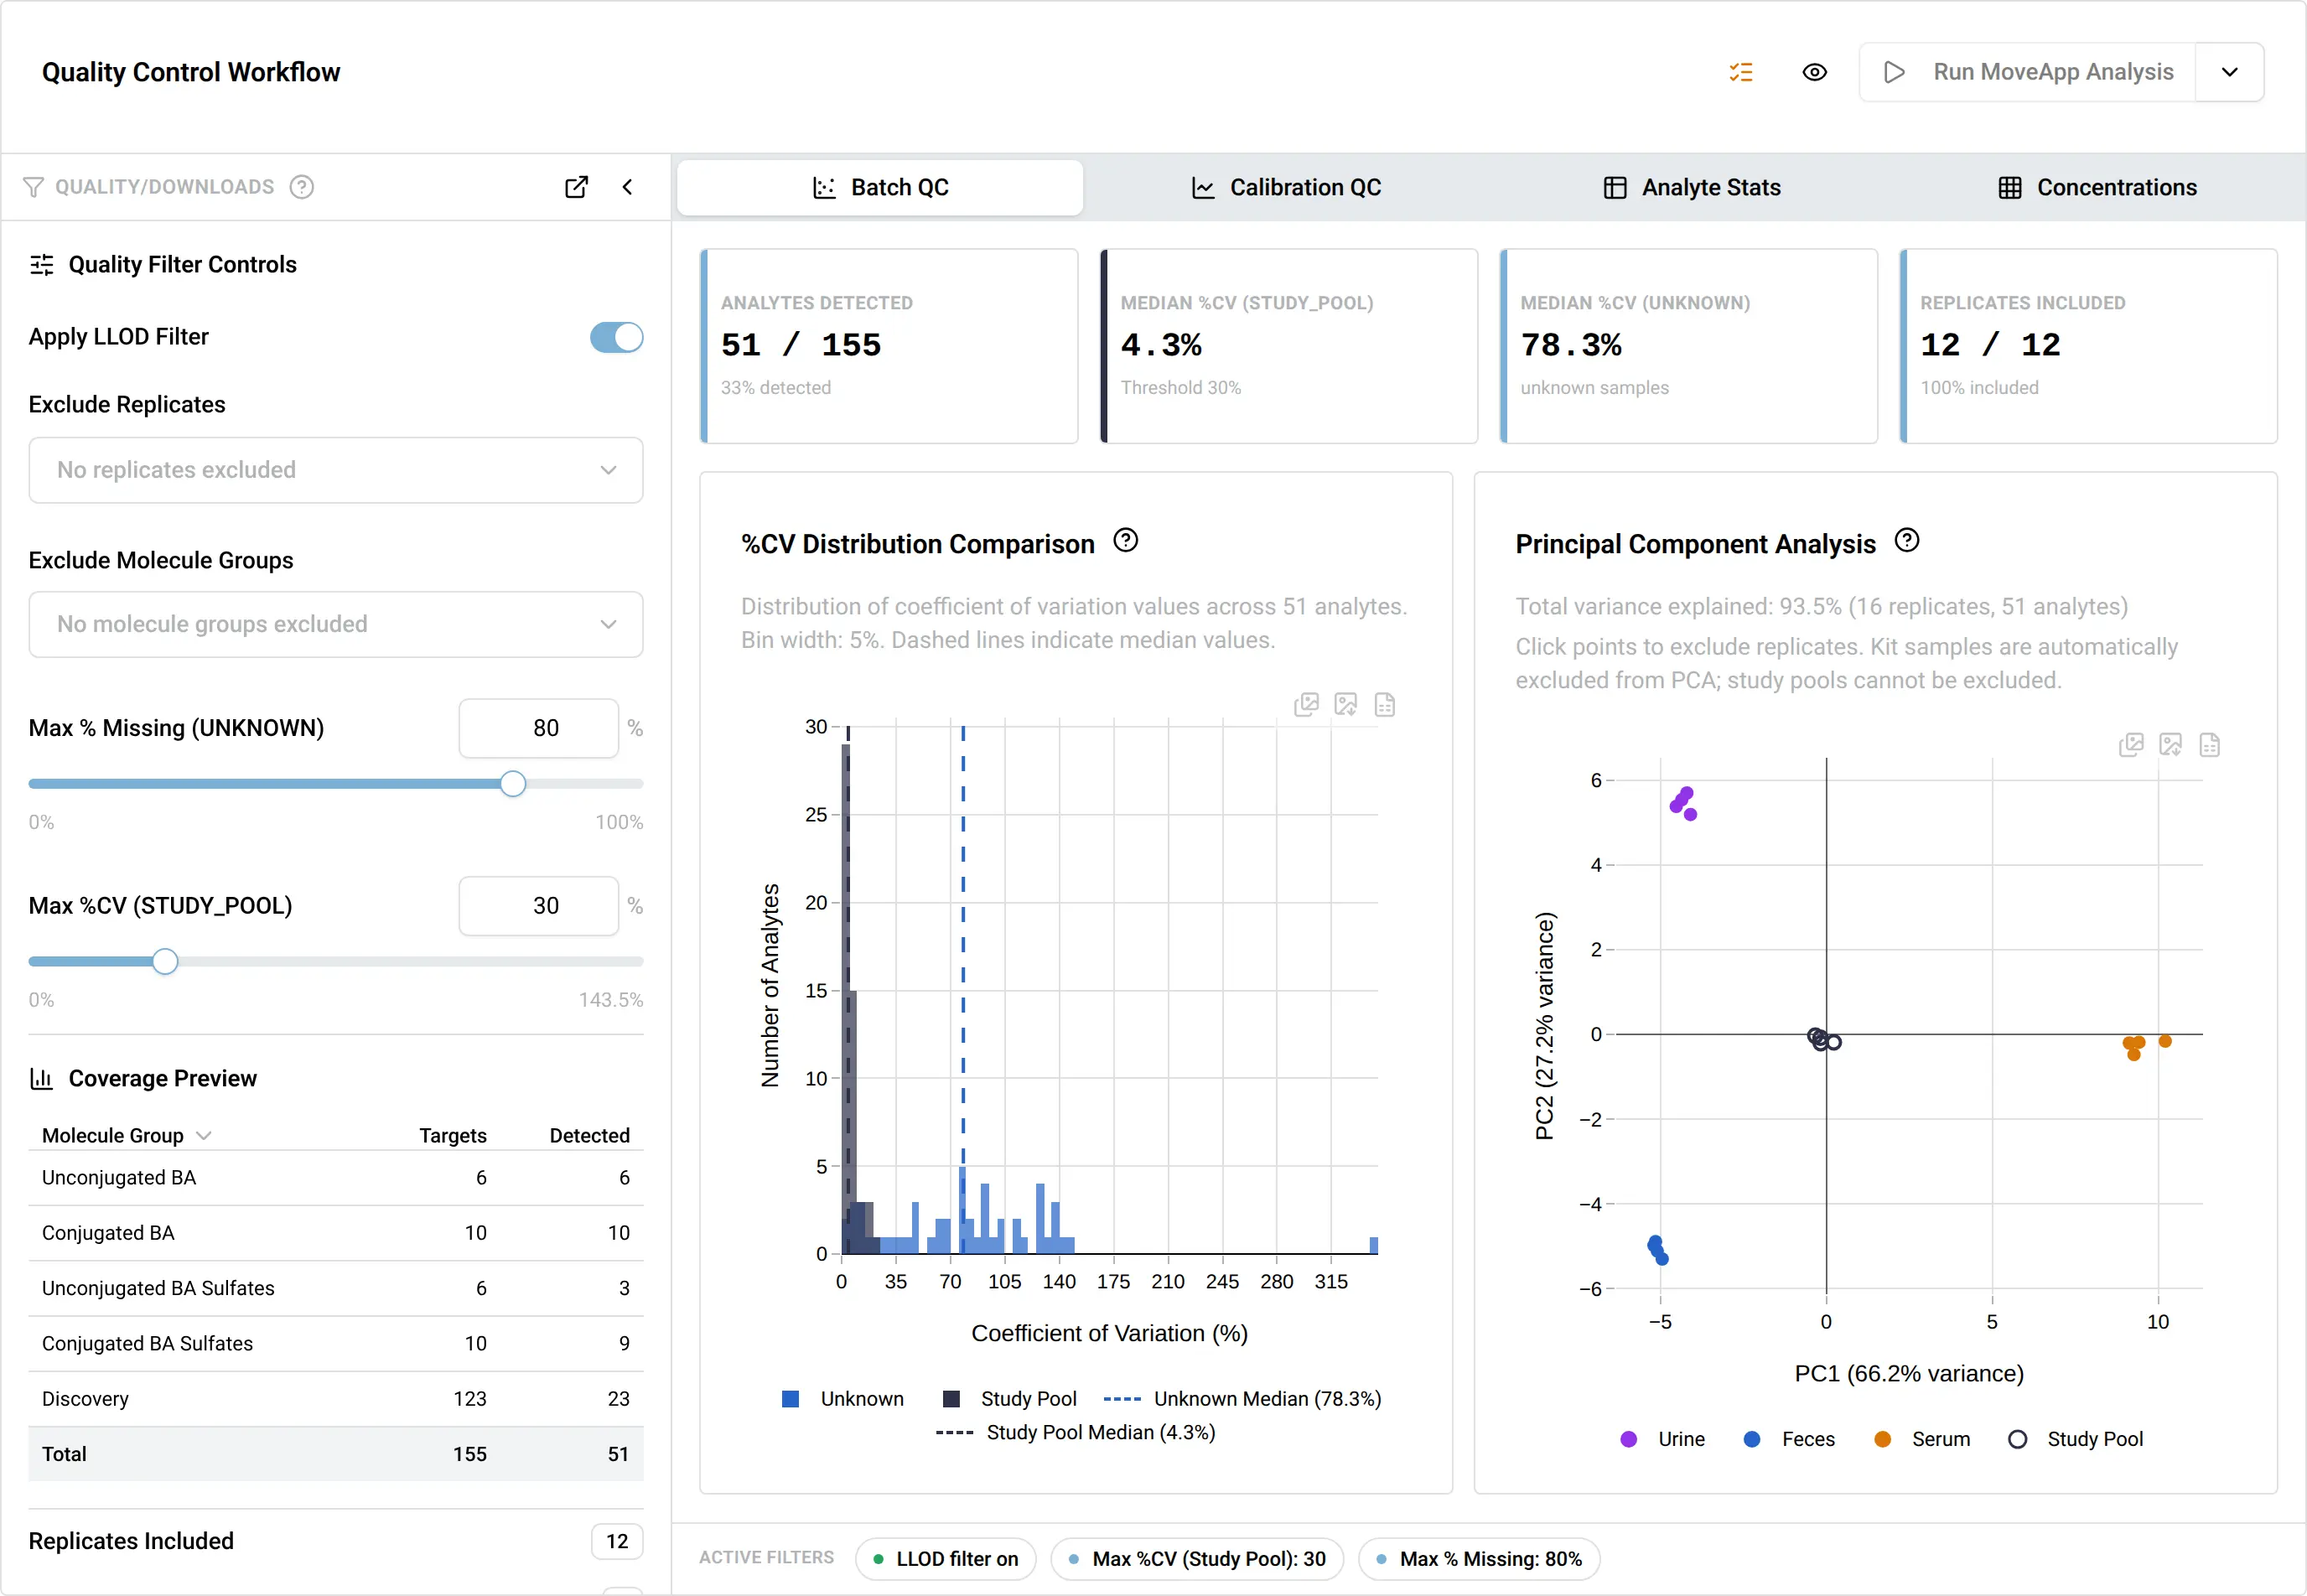The width and height of the screenshot is (2307, 1596).
Task: Click the help icon for %CV Distribution Comparison
Action: point(1126,541)
